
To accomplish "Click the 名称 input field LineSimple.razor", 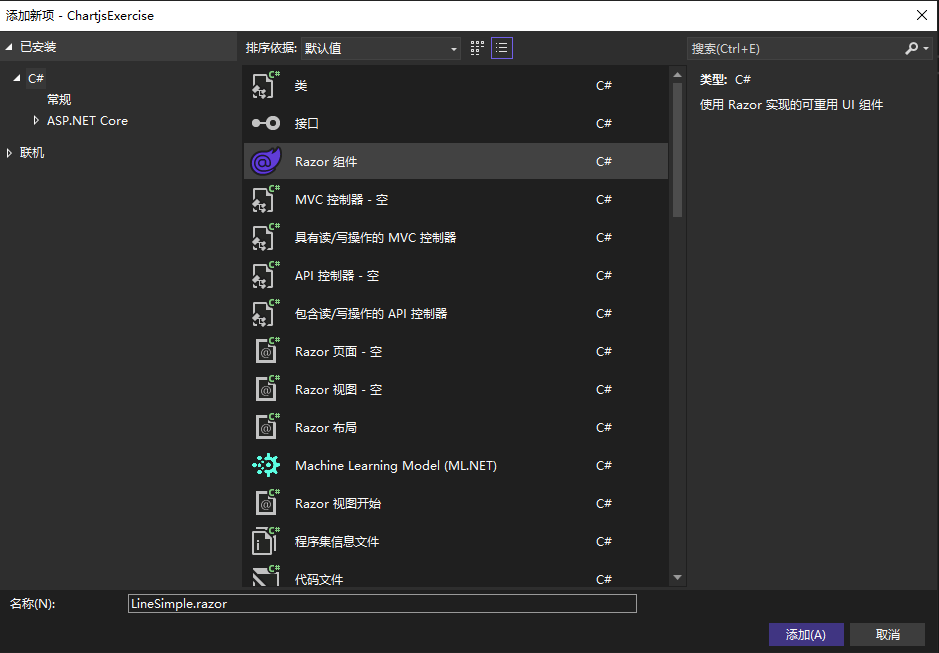I will [382, 603].
